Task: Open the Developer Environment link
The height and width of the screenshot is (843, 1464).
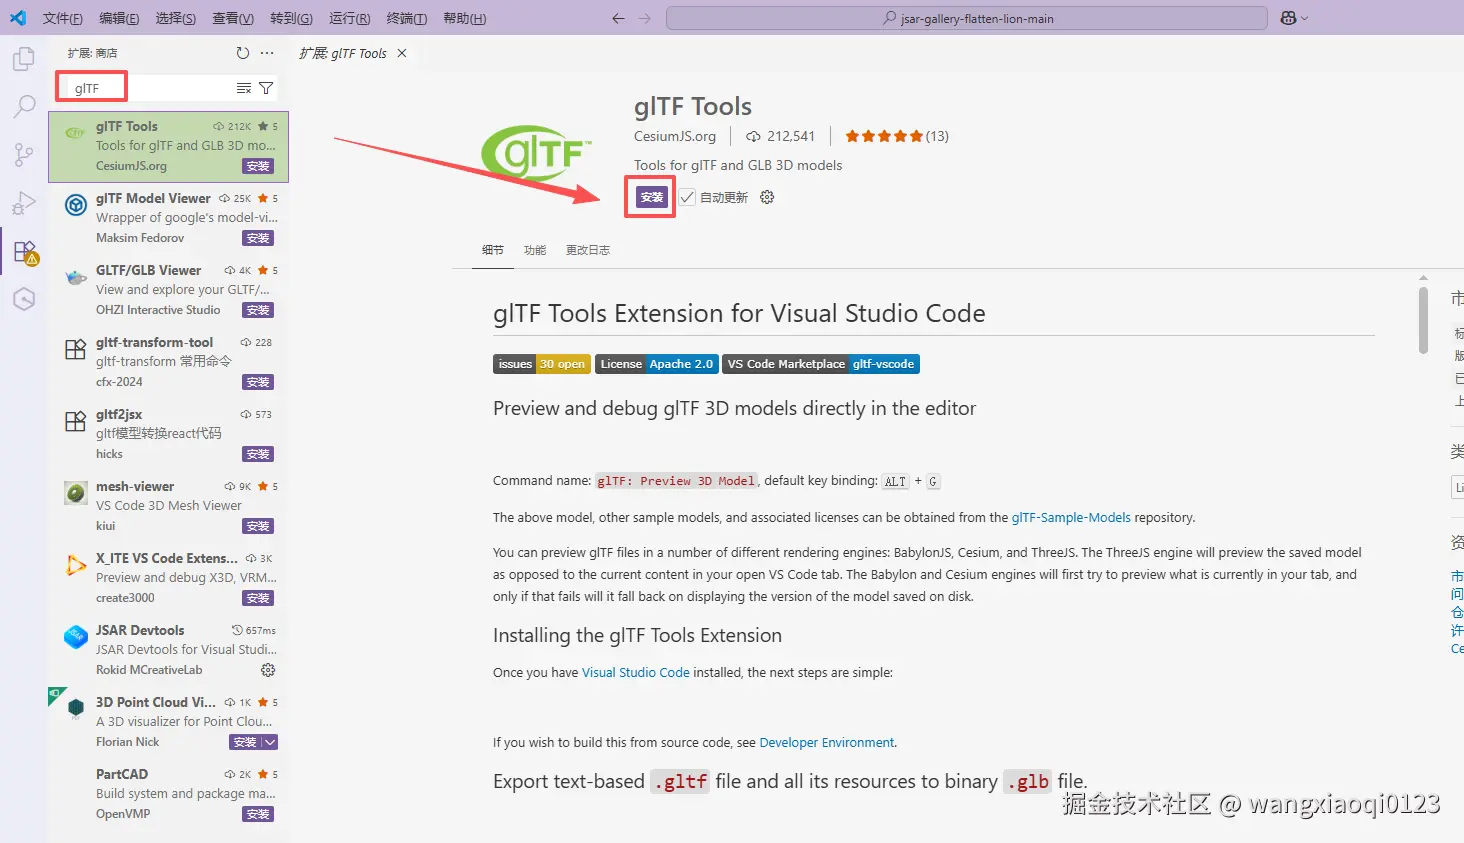Action: [x=827, y=742]
